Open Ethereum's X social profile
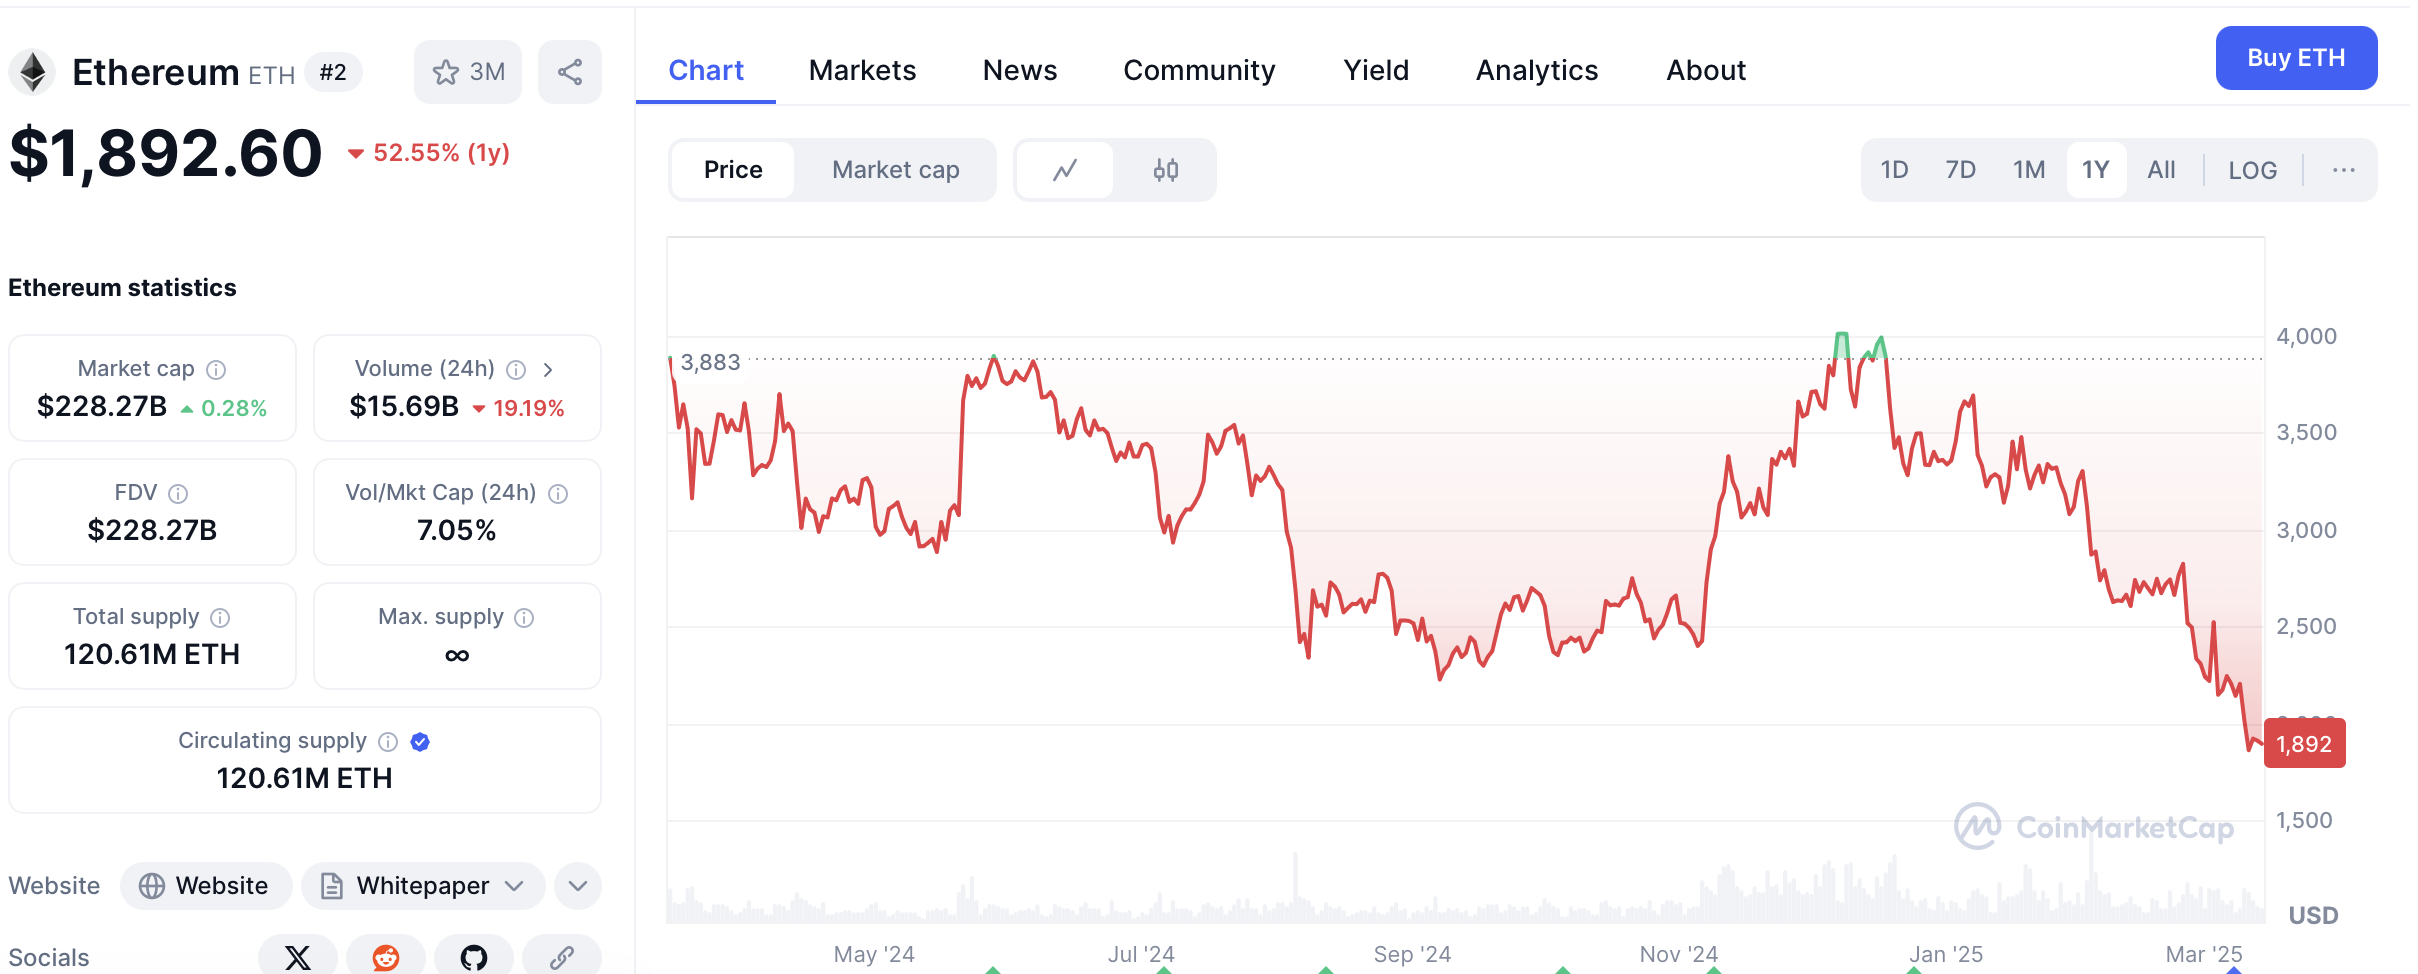The height and width of the screenshot is (974, 2418). tap(298, 957)
